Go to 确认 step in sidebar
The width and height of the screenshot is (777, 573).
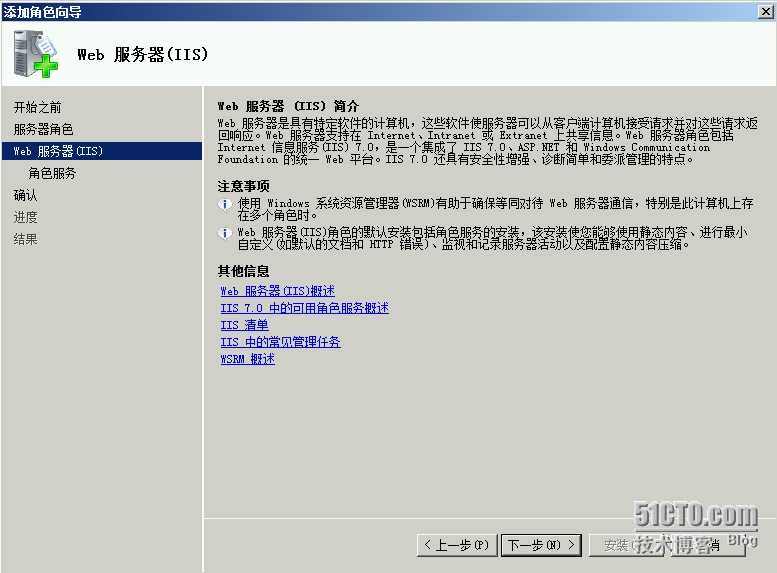click(x=26, y=195)
